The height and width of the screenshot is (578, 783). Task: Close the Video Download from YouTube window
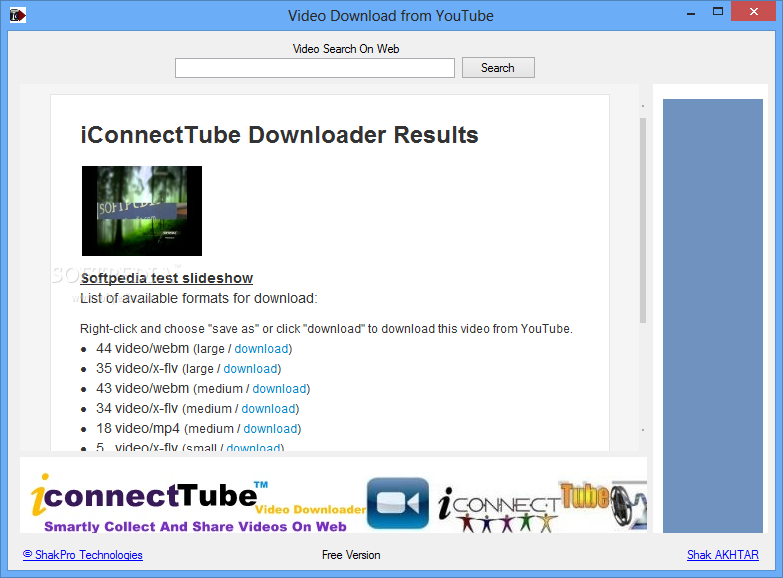tap(753, 11)
